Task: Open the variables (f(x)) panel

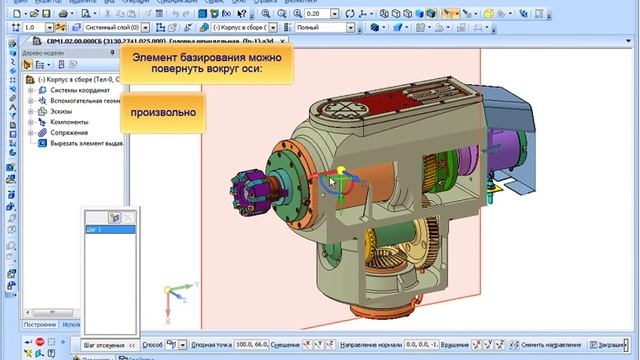Action: (227, 13)
